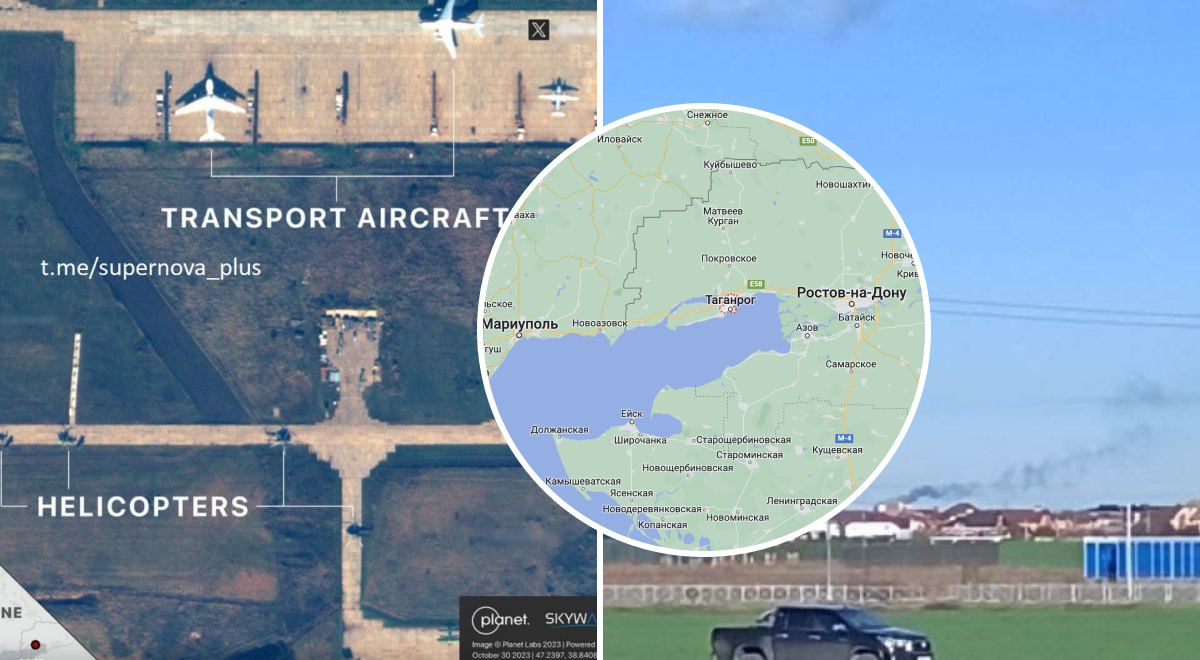
Task: Click the X logo icon on satellite image
Action: click(539, 30)
